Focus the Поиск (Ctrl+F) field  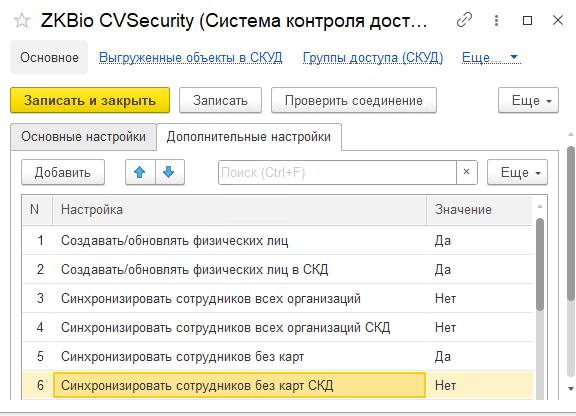pos(337,172)
